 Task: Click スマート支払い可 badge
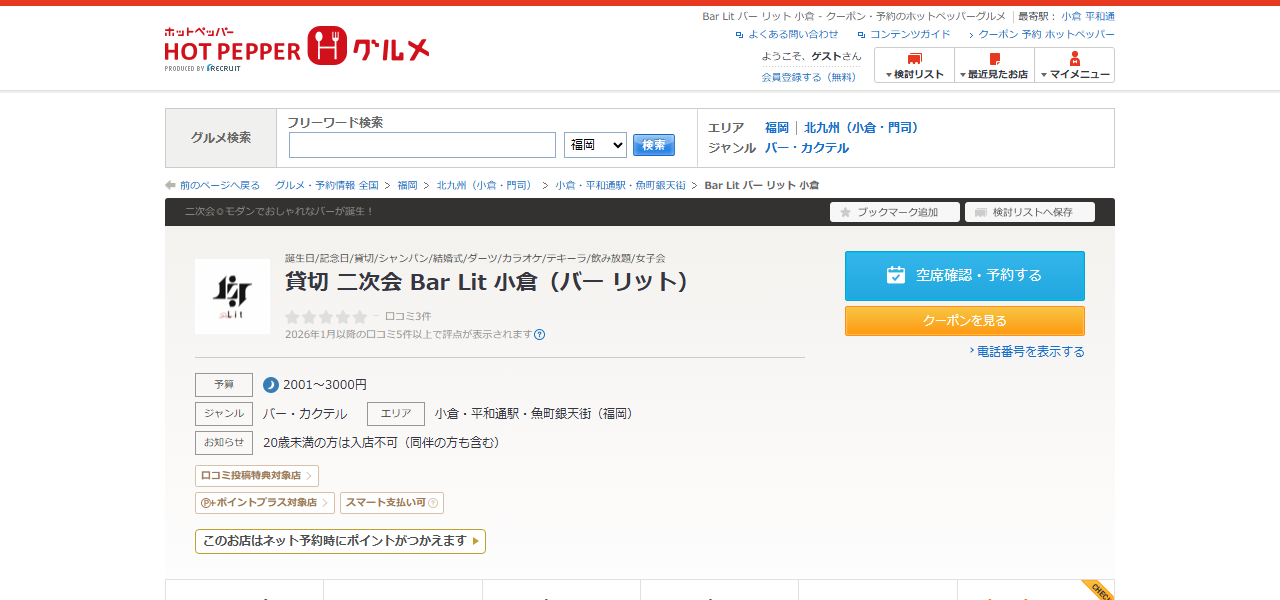tap(392, 503)
